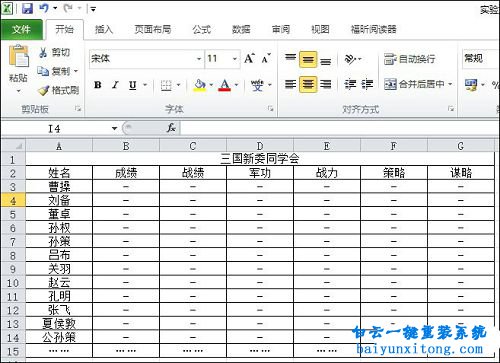Toggle Center horizontal alignment
The width and height of the screenshot is (500, 363).
pyautogui.click(x=308, y=84)
